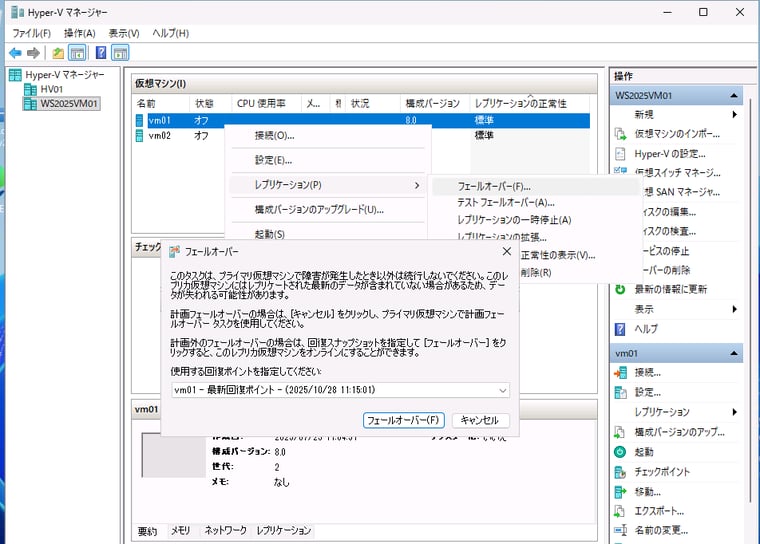Collapse the WS2025VM01 actions section

pyautogui.click(x=735, y=96)
